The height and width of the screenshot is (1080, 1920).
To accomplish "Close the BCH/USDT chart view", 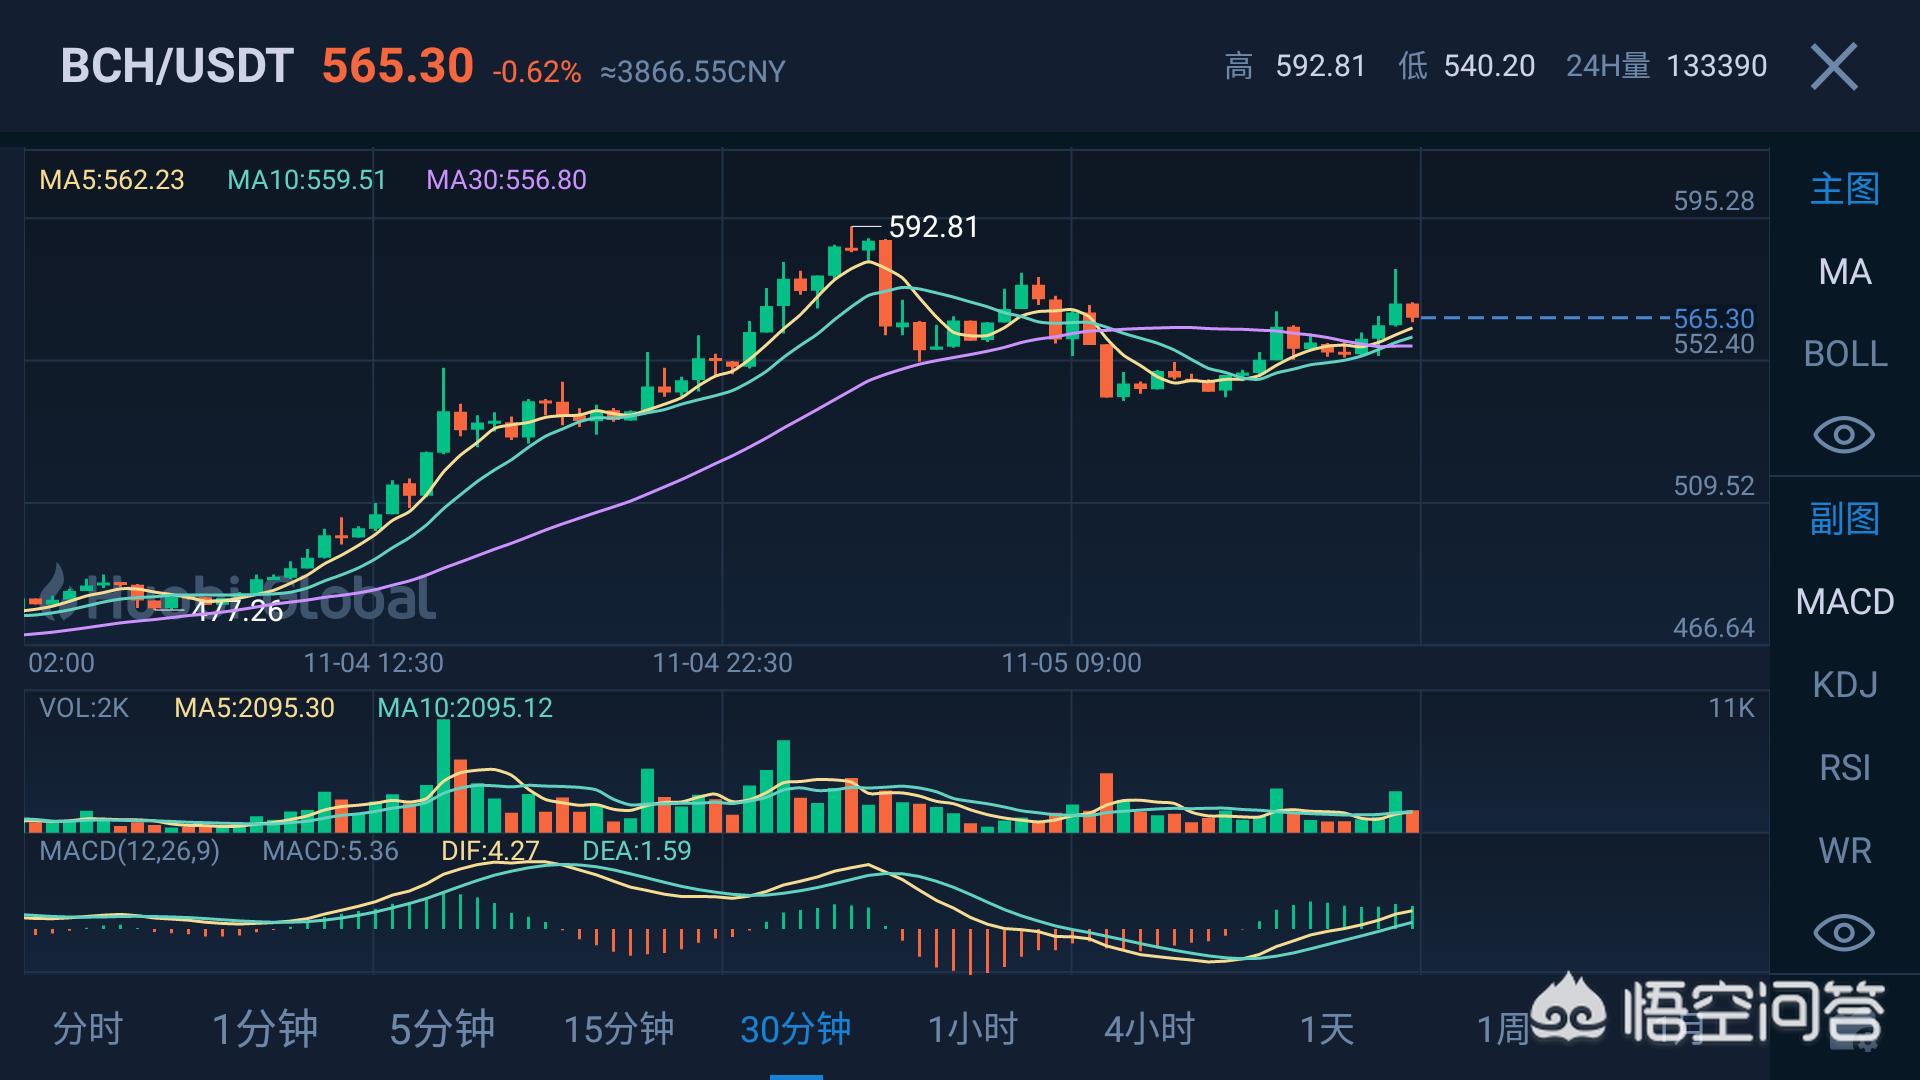I will 1833,67.
